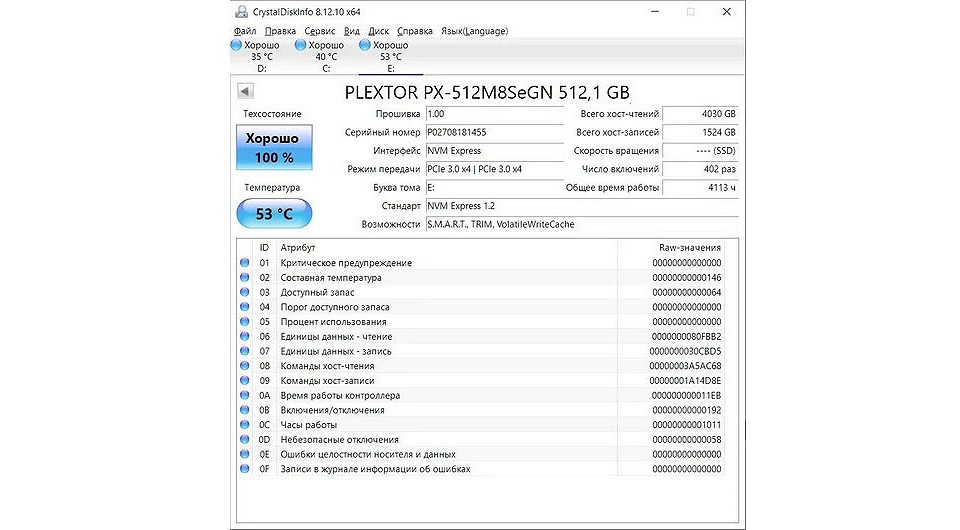Click the transfer mode field PCIe 3.0 x4
The width and height of the screenshot is (960, 530).
click(x=494, y=169)
